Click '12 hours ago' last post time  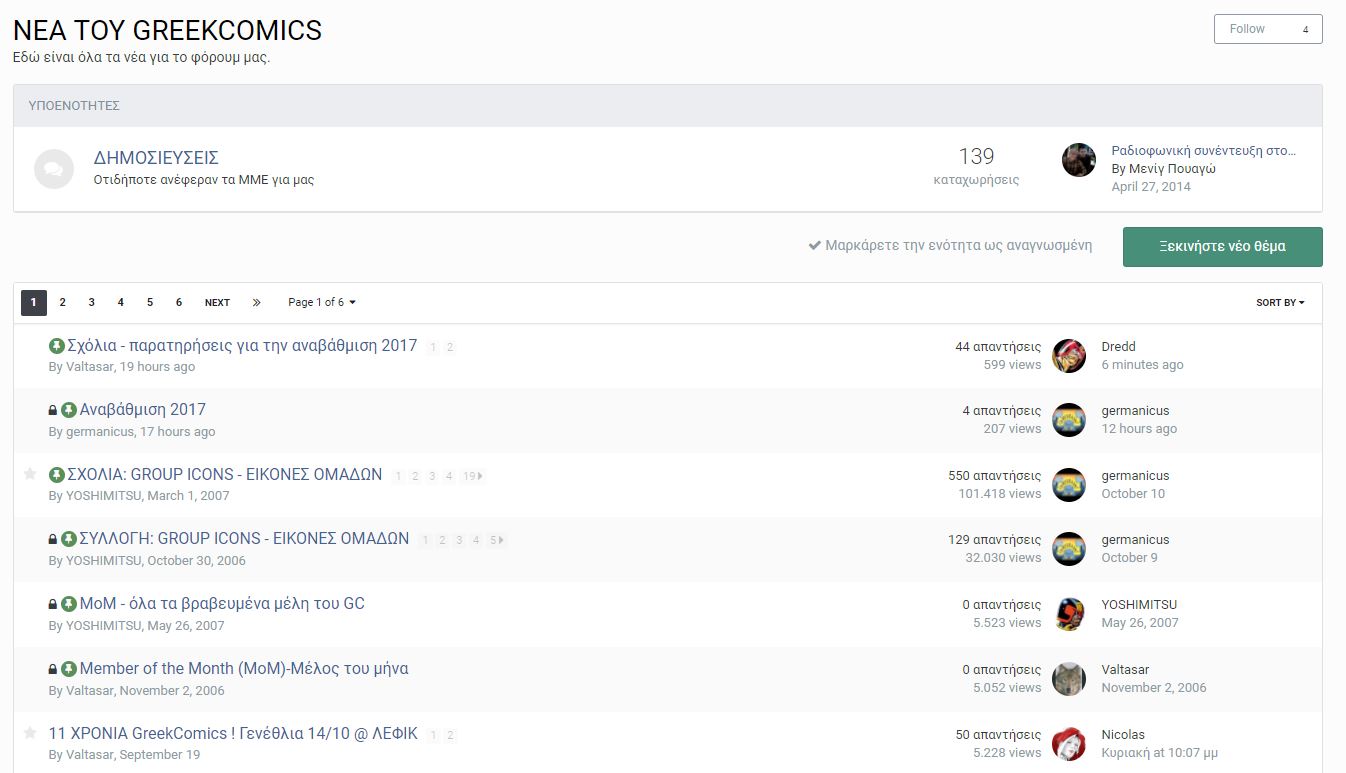point(1139,429)
